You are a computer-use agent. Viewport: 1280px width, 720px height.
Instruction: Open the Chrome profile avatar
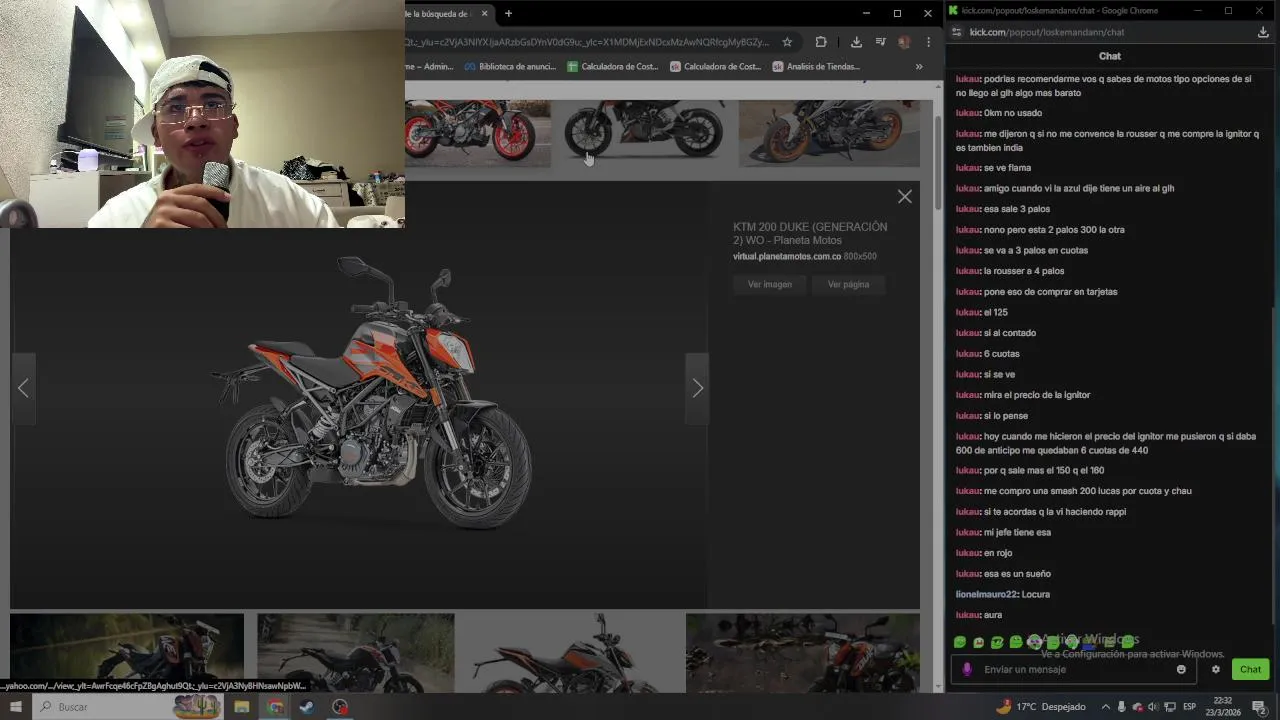(x=904, y=42)
